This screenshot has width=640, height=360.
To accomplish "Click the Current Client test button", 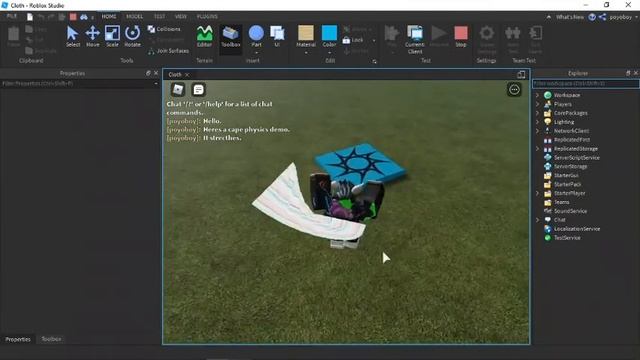I will click(x=415, y=39).
